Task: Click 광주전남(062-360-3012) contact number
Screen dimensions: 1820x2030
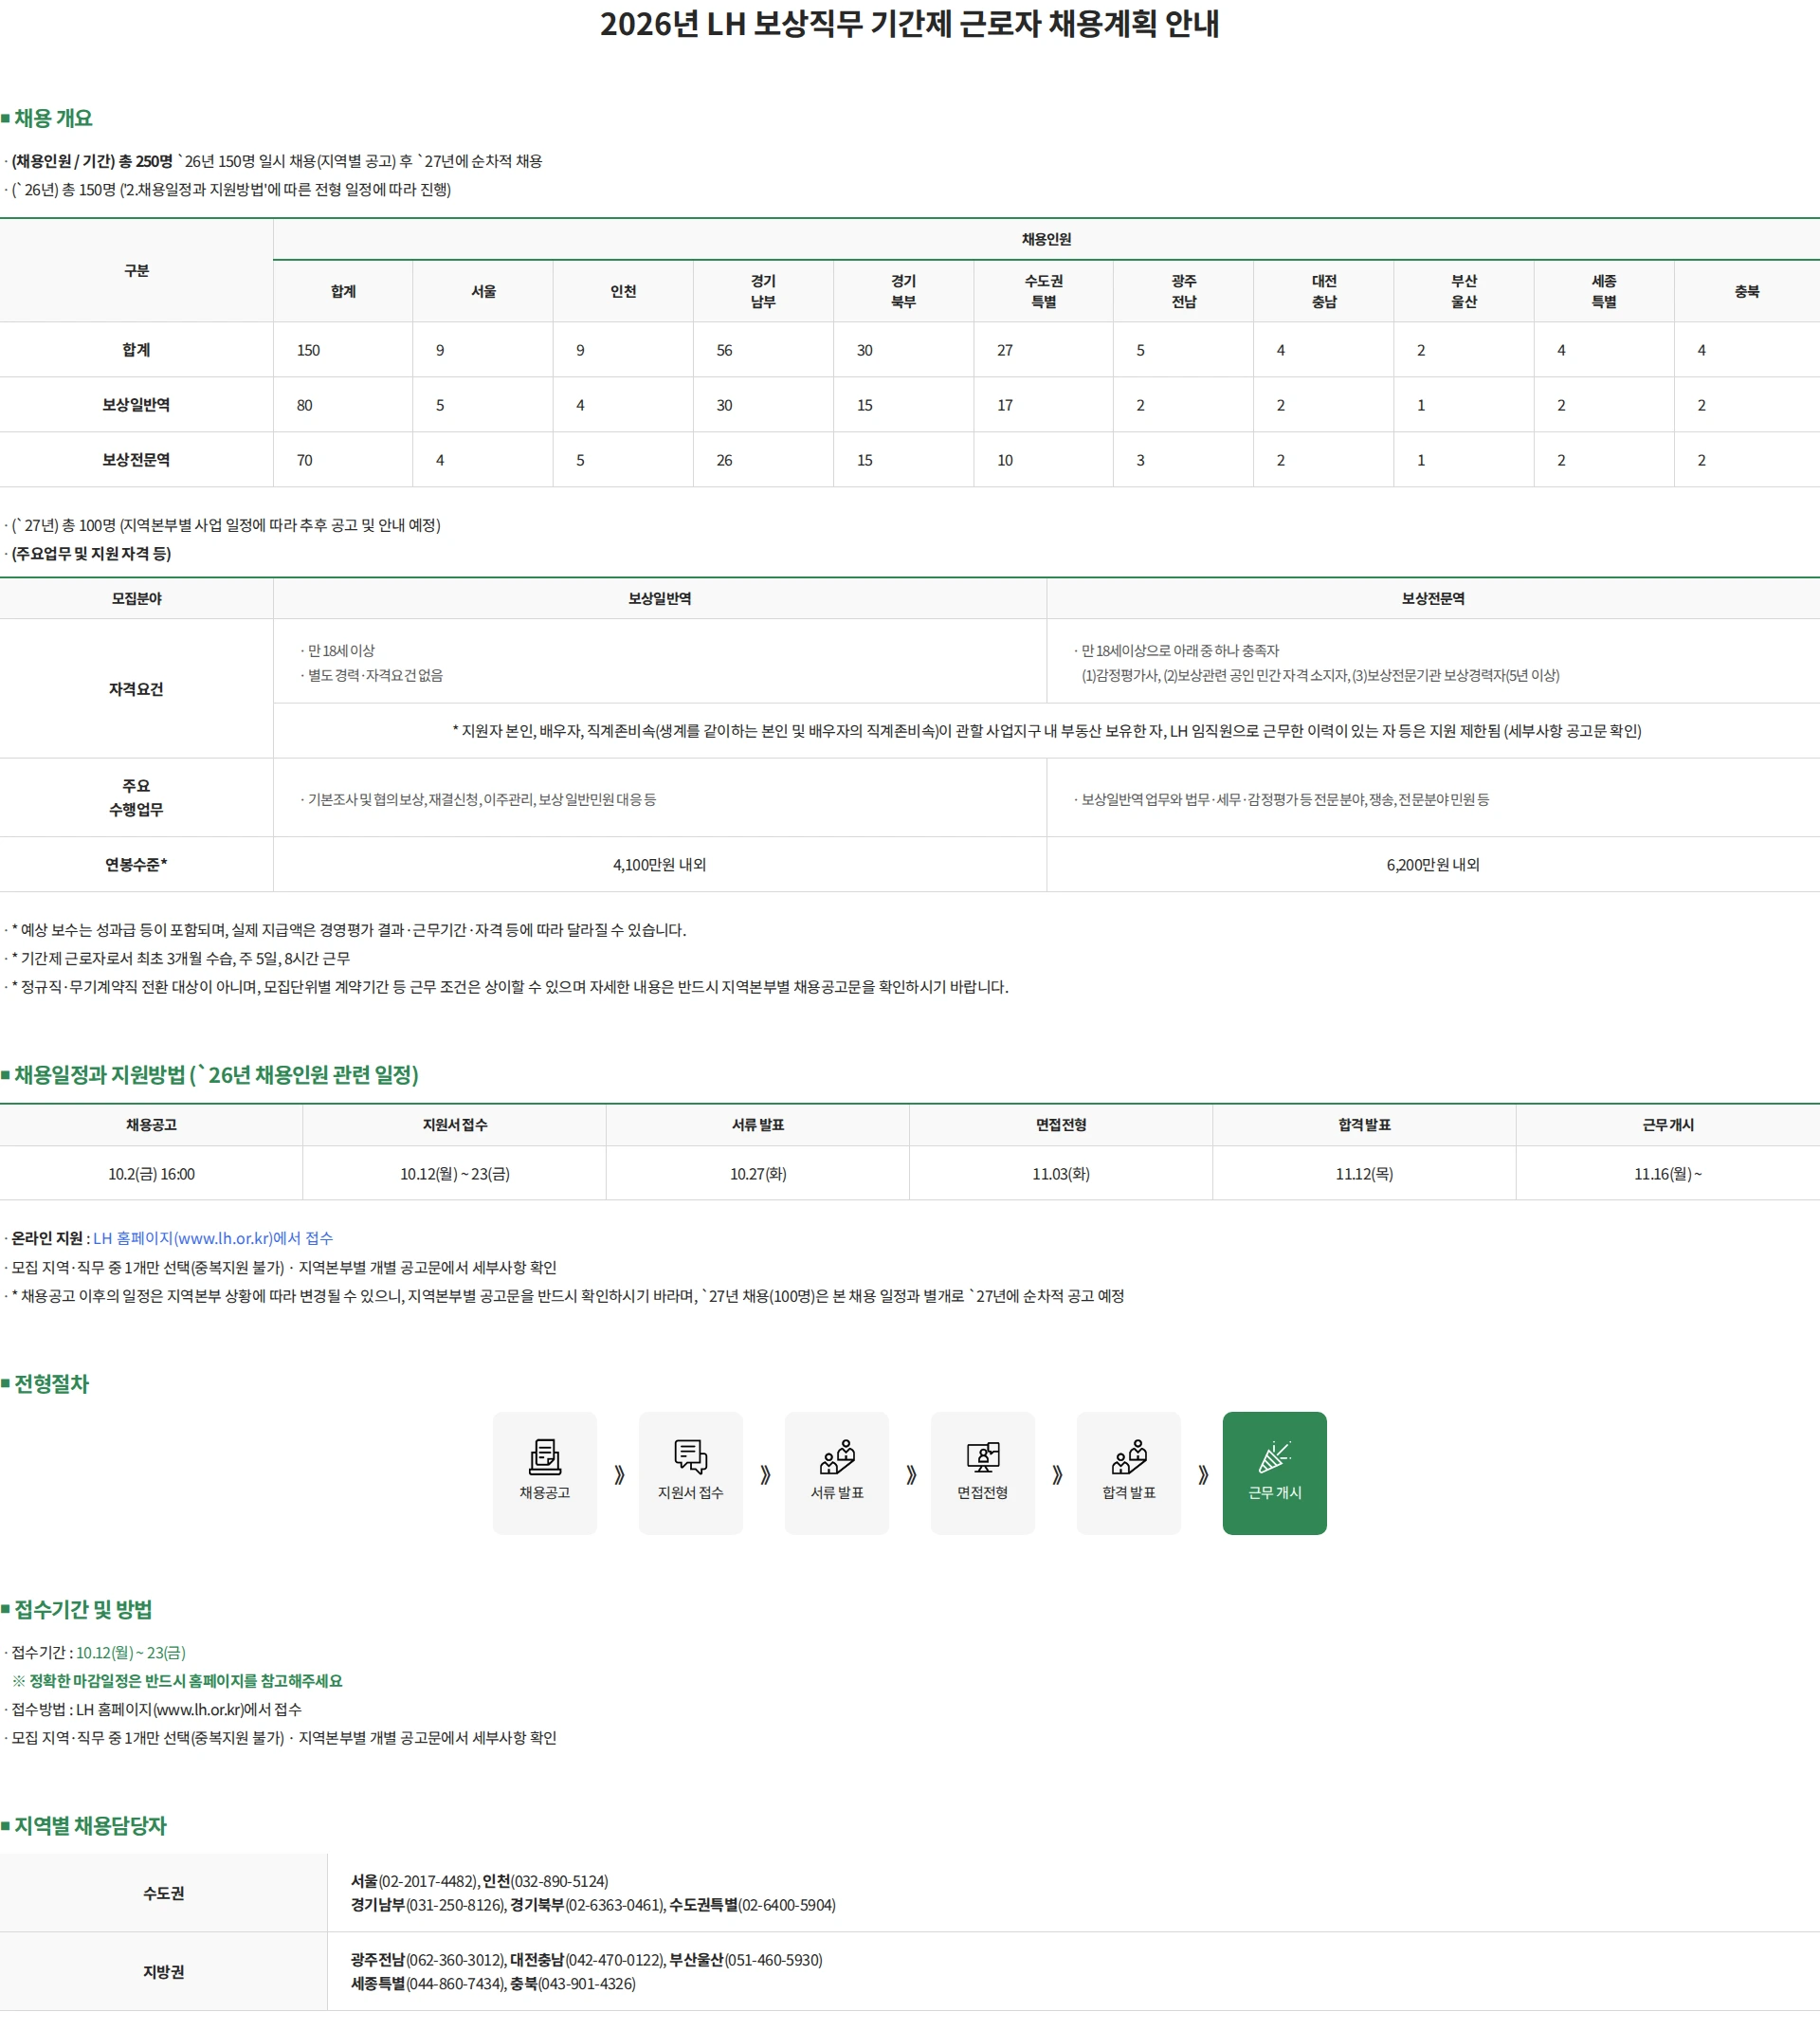Action: [x=428, y=1960]
